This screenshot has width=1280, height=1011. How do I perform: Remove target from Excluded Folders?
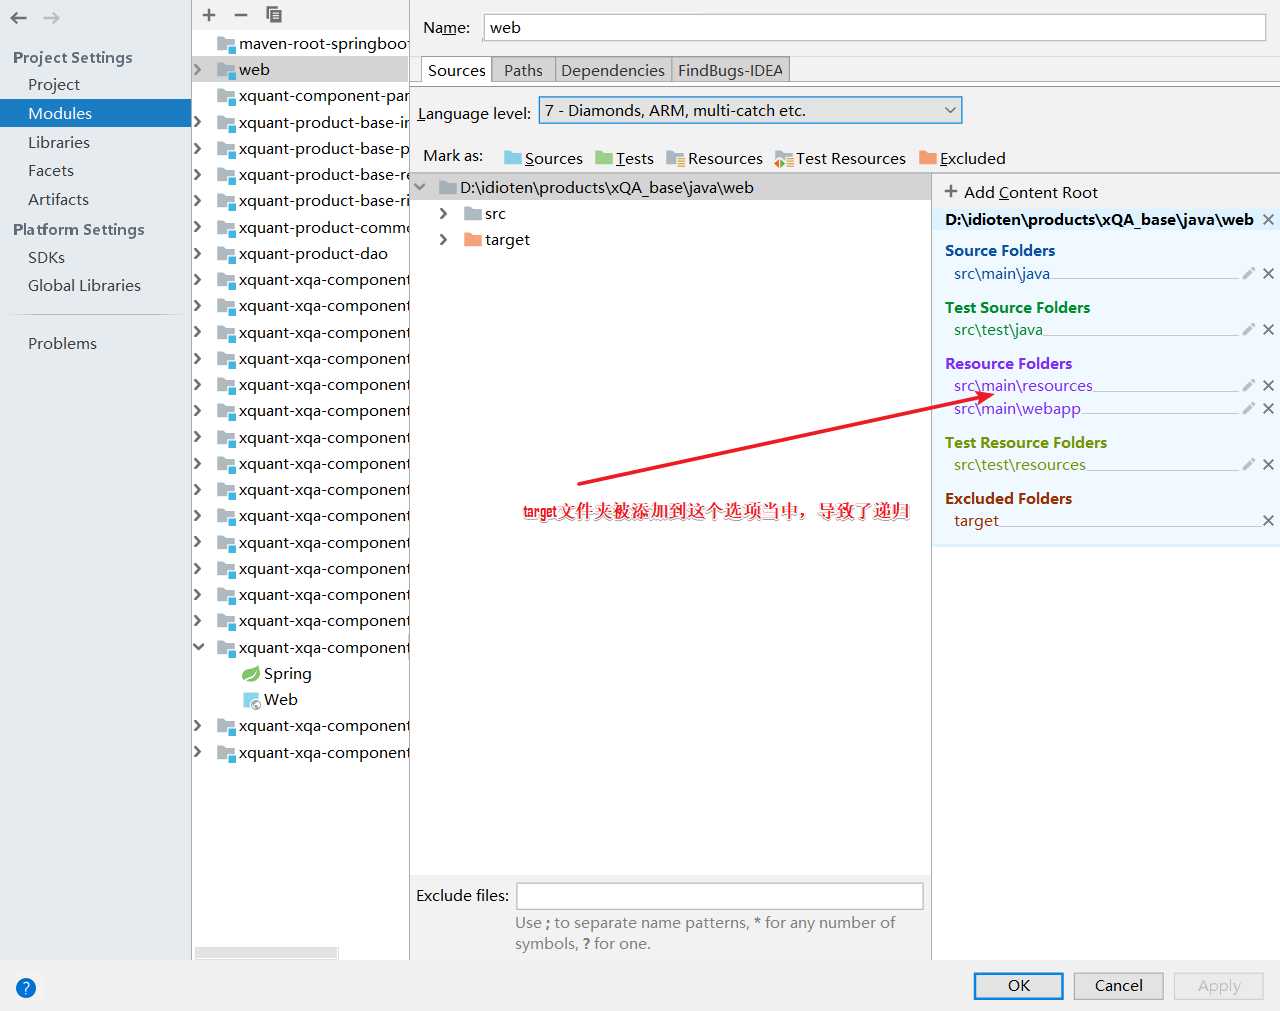(x=1268, y=520)
